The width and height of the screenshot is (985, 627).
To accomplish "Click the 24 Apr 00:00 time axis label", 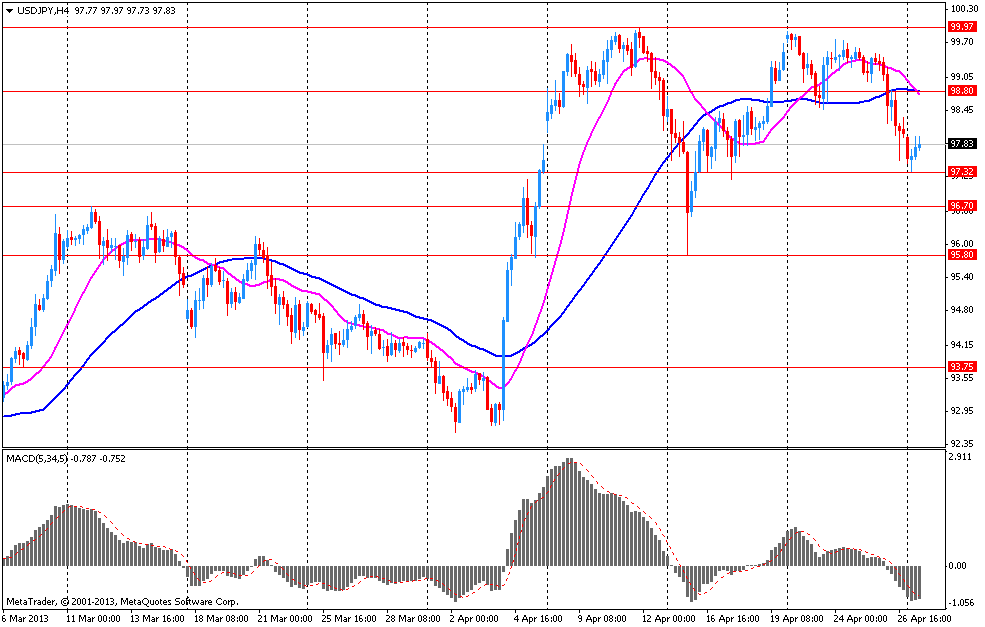I will [x=861, y=619].
